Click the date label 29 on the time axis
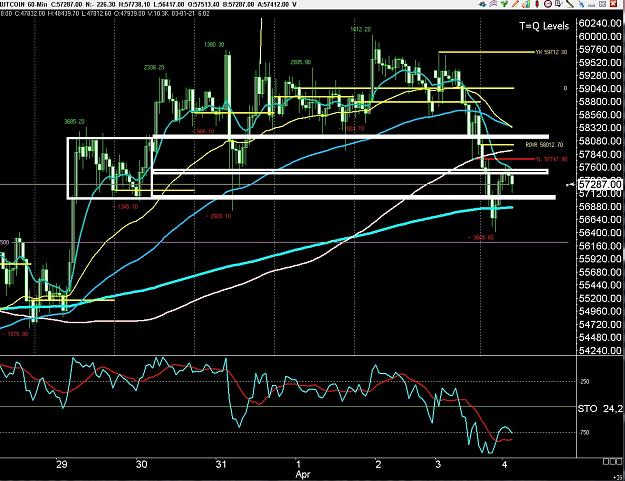 pos(62,465)
